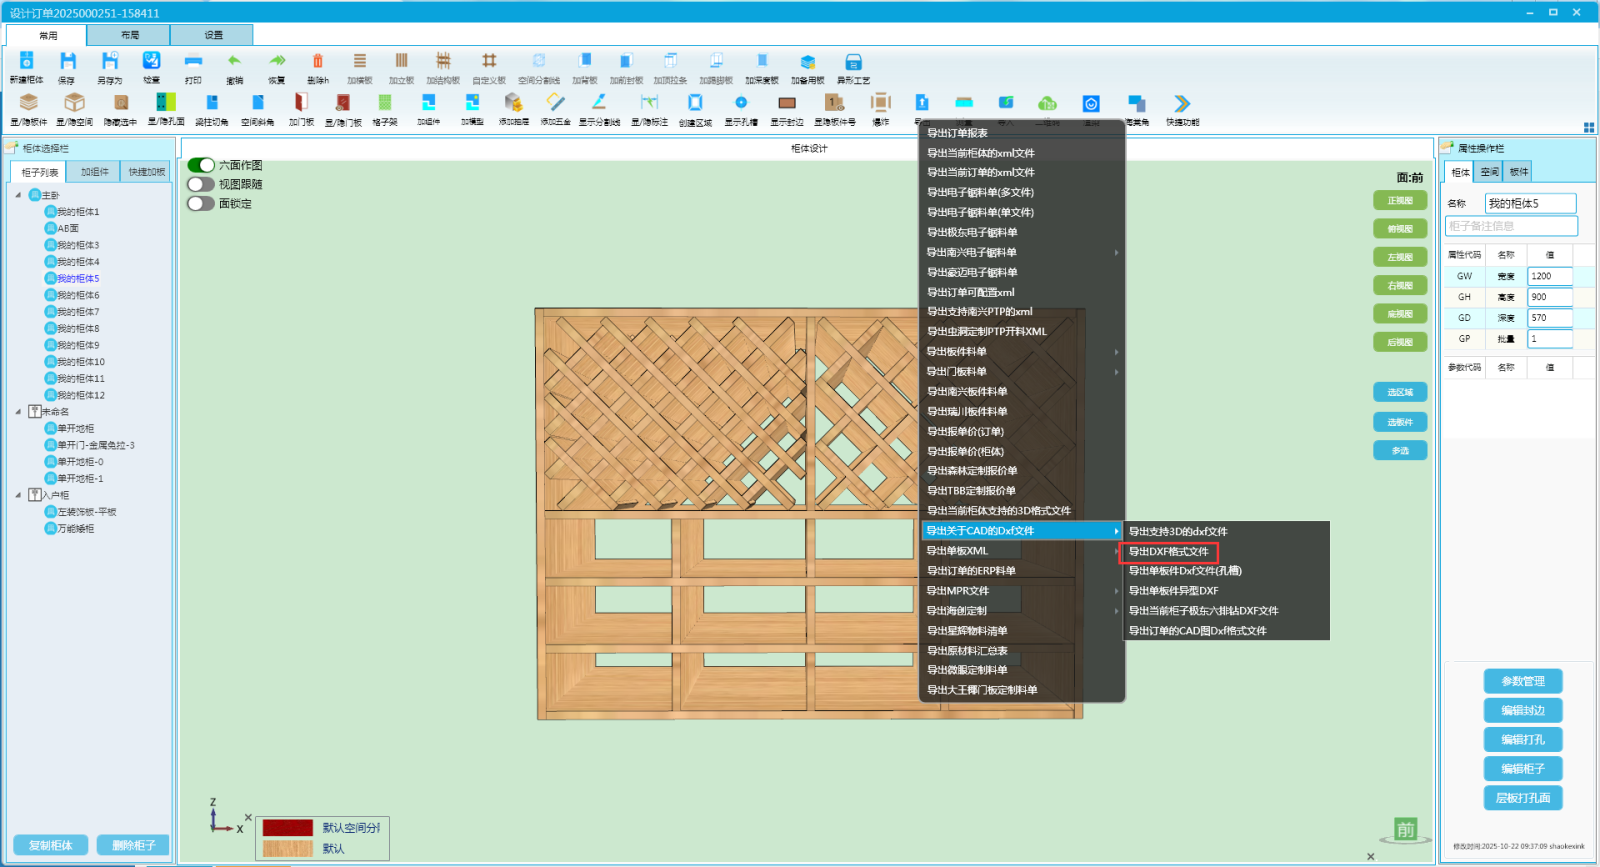
Task: Collapse the 入户柜 tree node
Action: pos(18,495)
